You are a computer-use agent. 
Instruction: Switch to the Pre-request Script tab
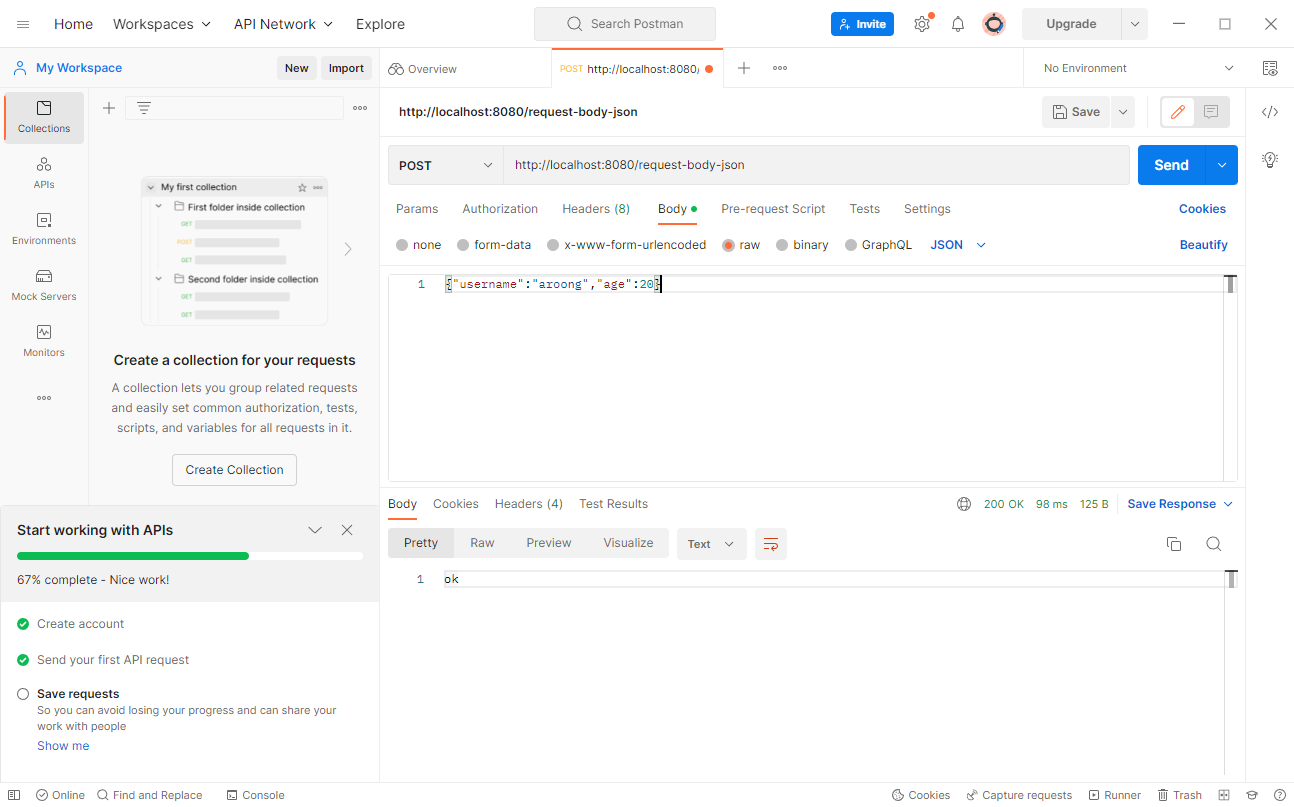773,209
